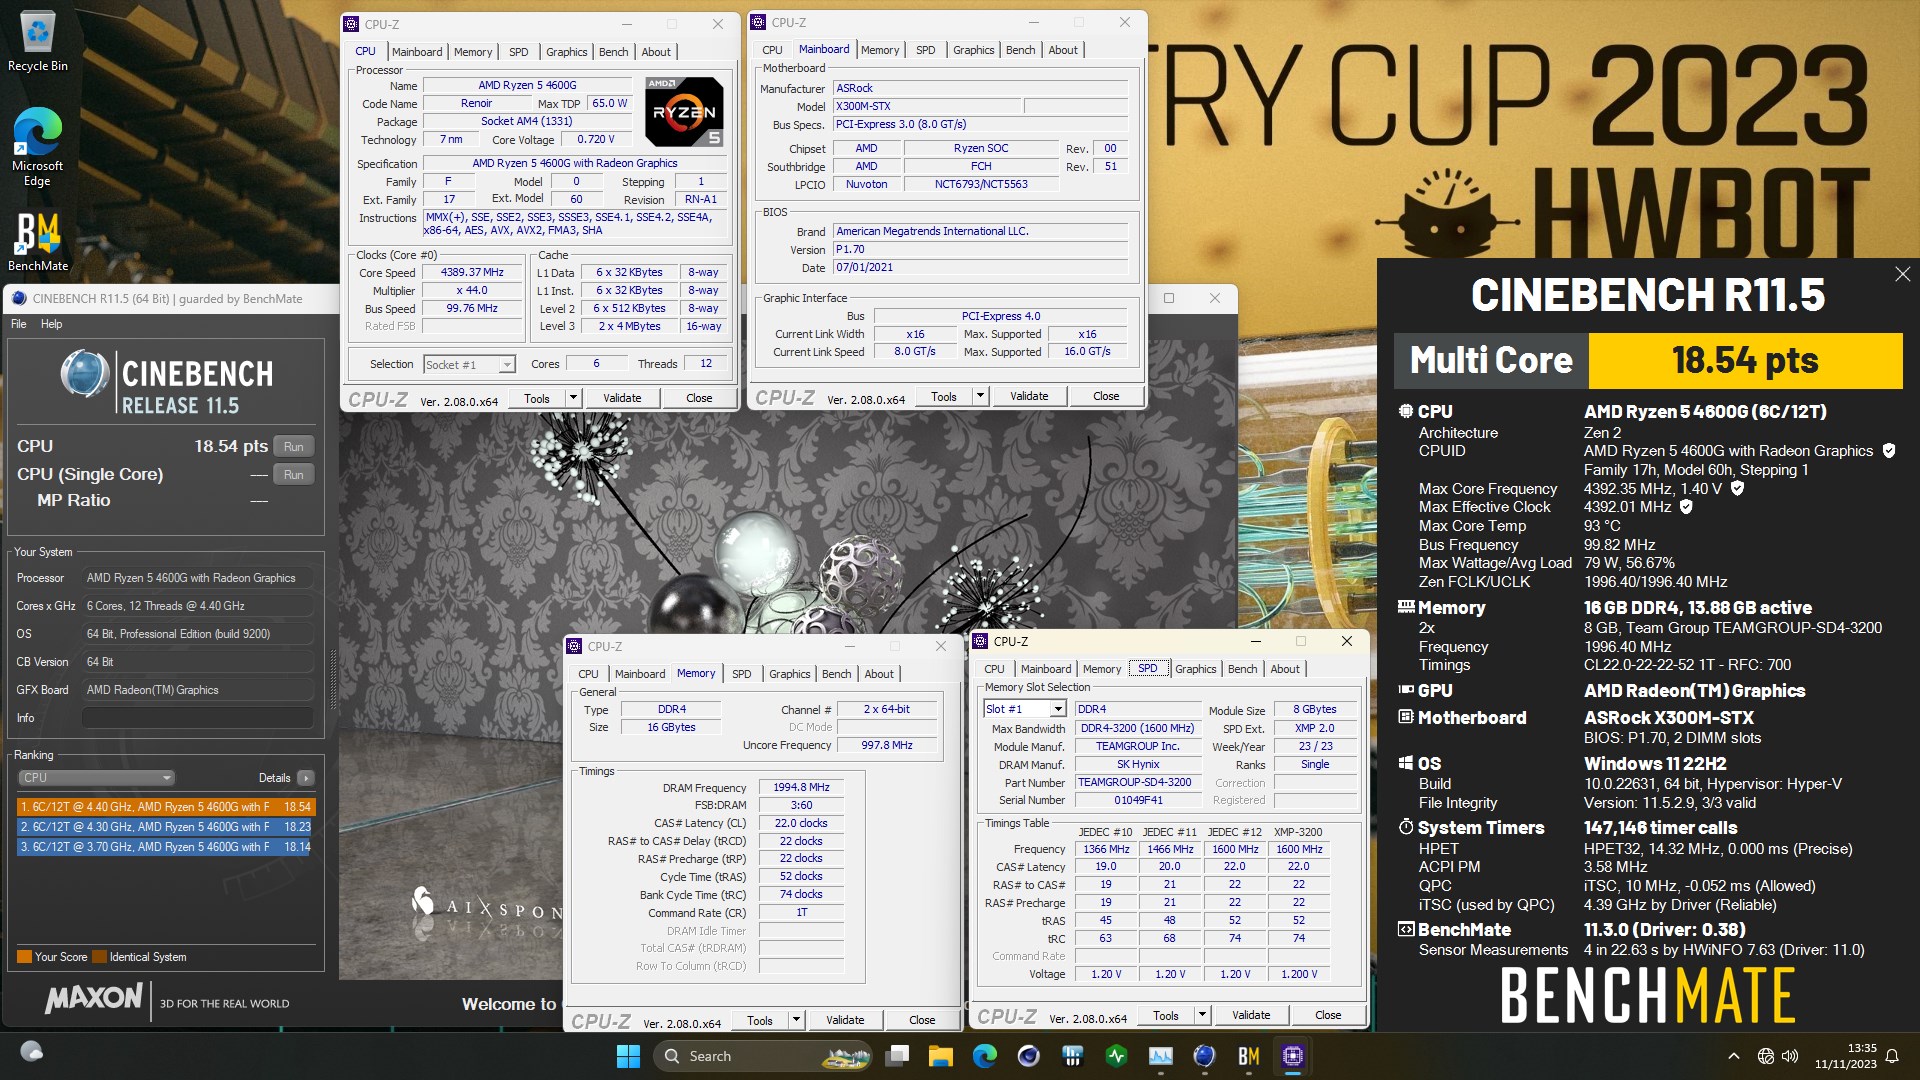The width and height of the screenshot is (1920, 1080).
Task: Open the Recycle Bin desktop icon
Action: 38,42
